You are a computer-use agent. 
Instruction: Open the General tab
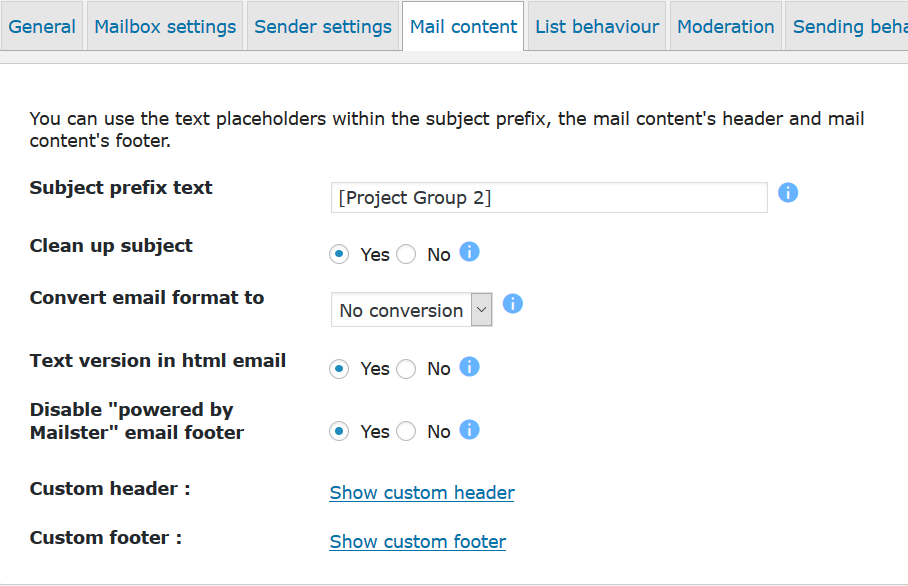(x=42, y=27)
